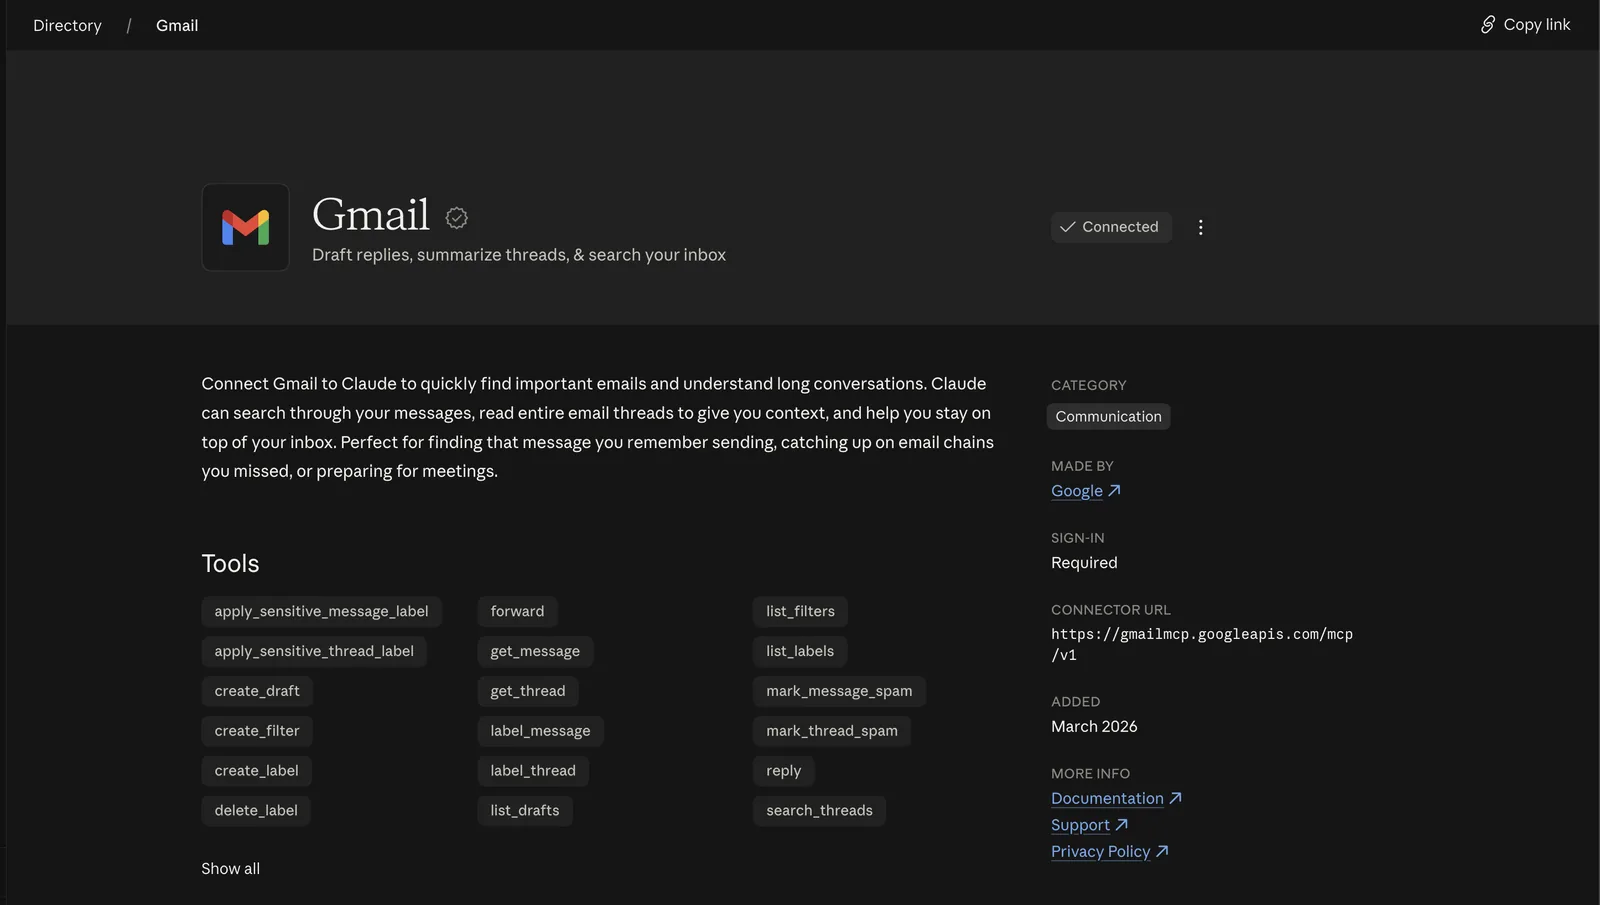Screen dimensions: 1600x905
Task: Click the checkmark in the Connected button
Action: point(1068,227)
